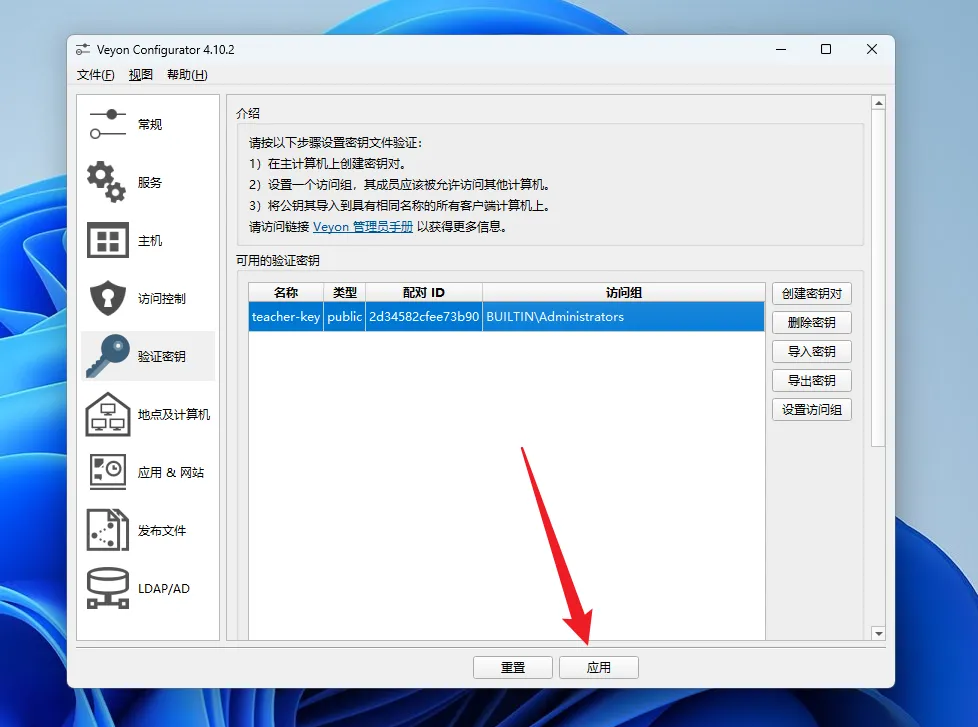Open the 帮助(H) menu
The image size is (978, 727).
pyautogui.click(x=187, y=75)
